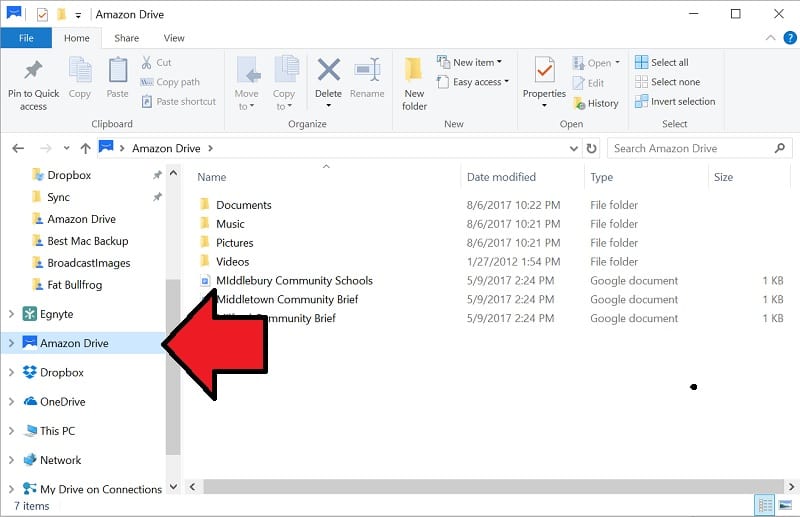The image size is (800, 517).
Task: Open the Easy access dropdown
Action: pos(473,82)
